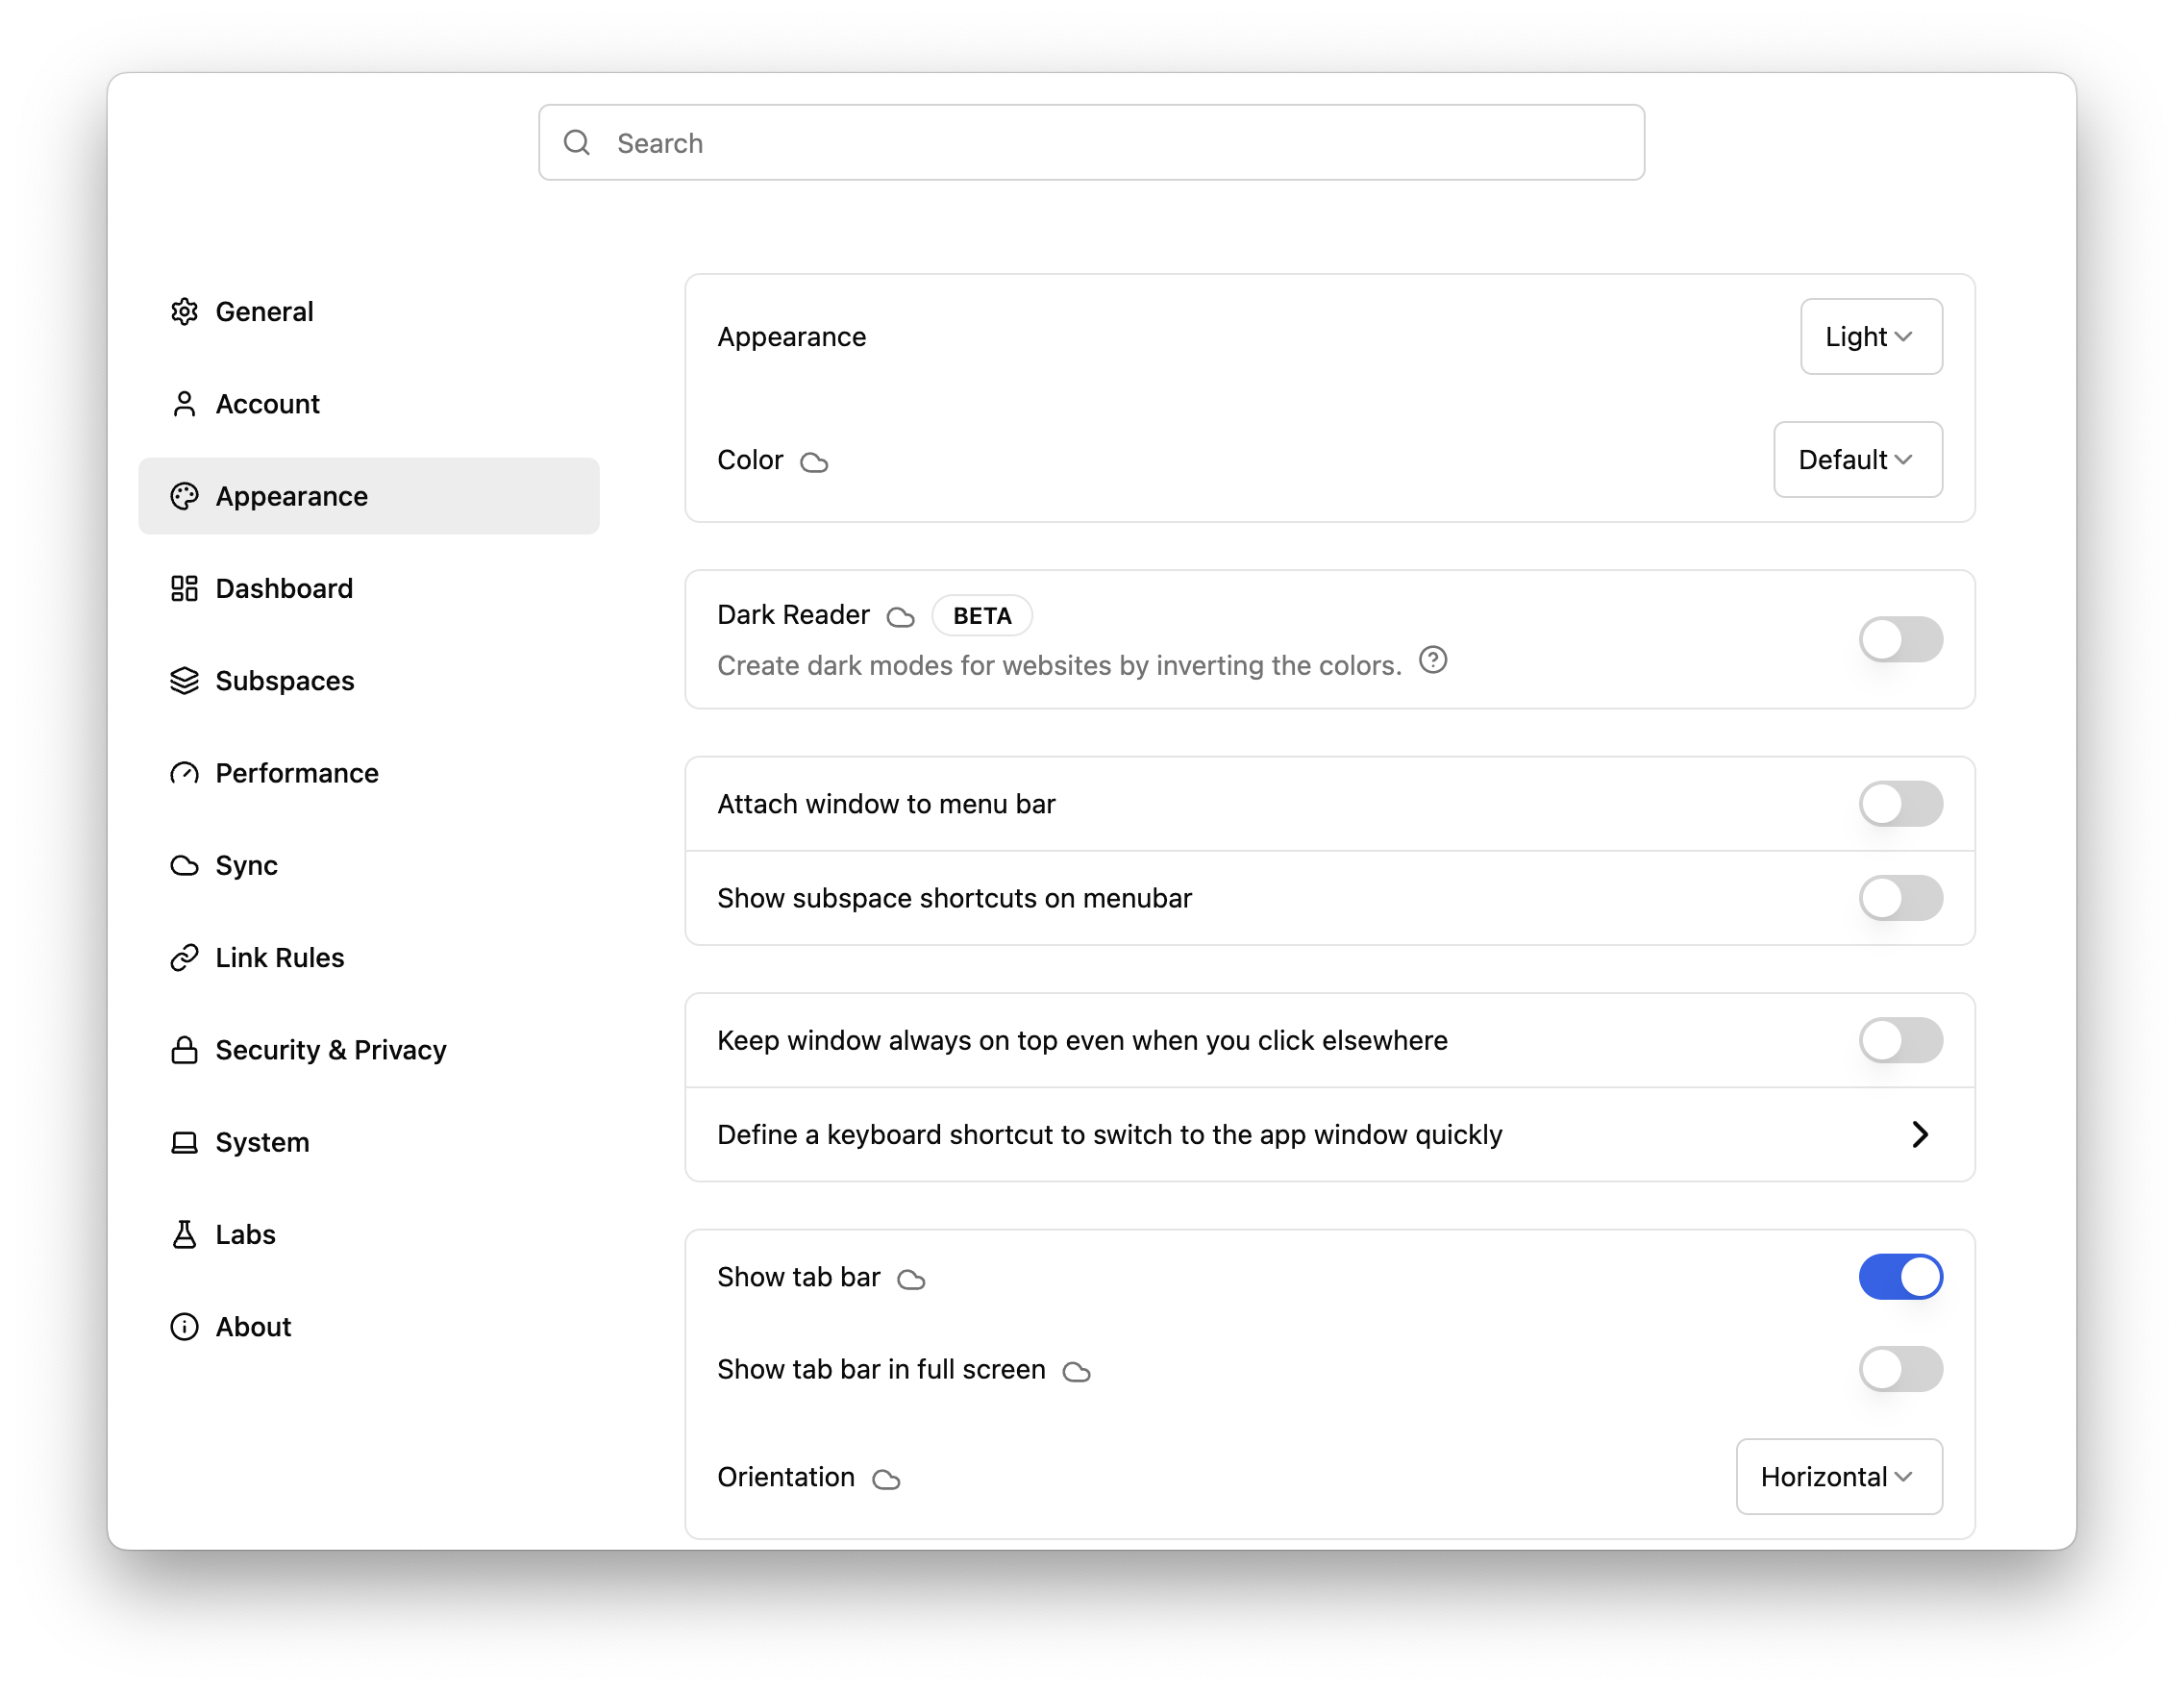Click the Account person icon
The image size is (2184, 1692).
click(x=184, y=404)
